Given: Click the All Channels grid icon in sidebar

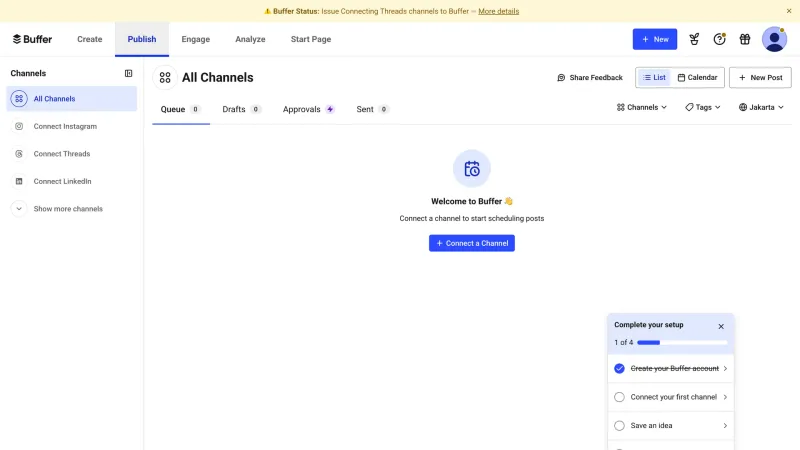Looking at the screenshot, I should click(19, 98).
